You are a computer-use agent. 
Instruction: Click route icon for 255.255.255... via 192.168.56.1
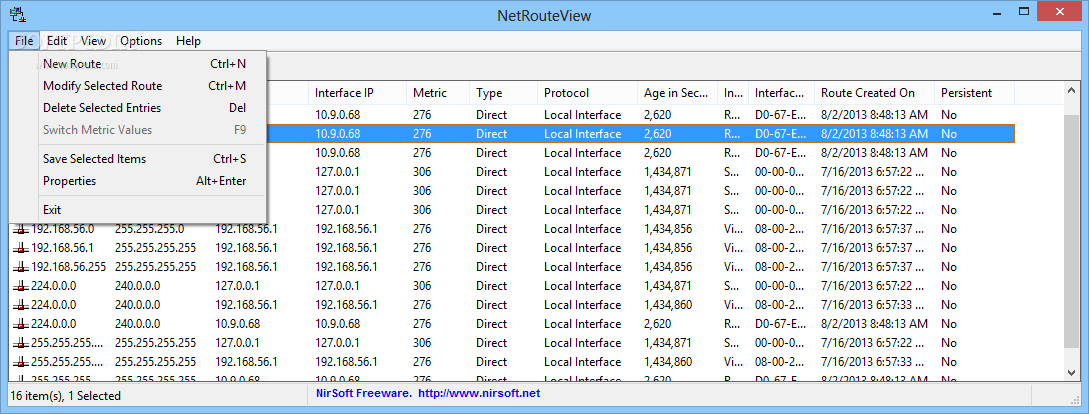click(21, 362)
